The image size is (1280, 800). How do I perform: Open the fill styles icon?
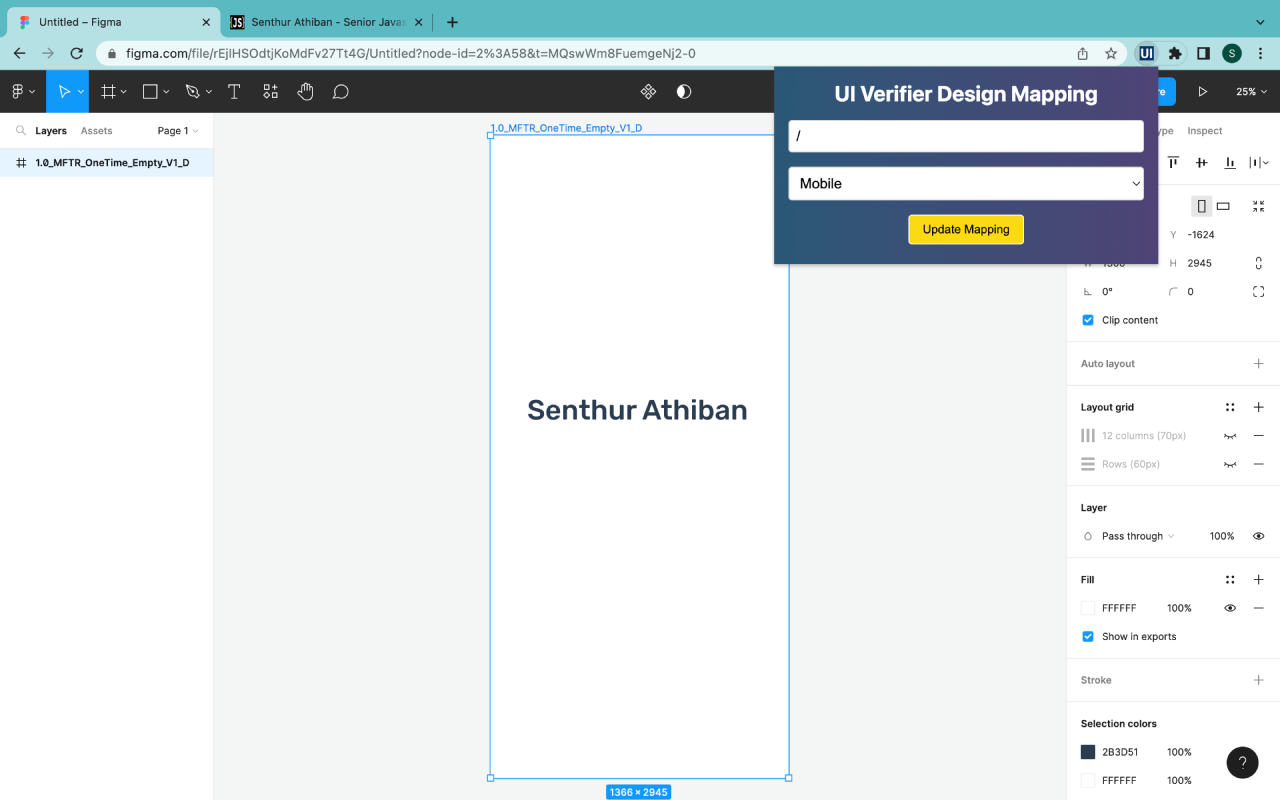coord(1230,579)
